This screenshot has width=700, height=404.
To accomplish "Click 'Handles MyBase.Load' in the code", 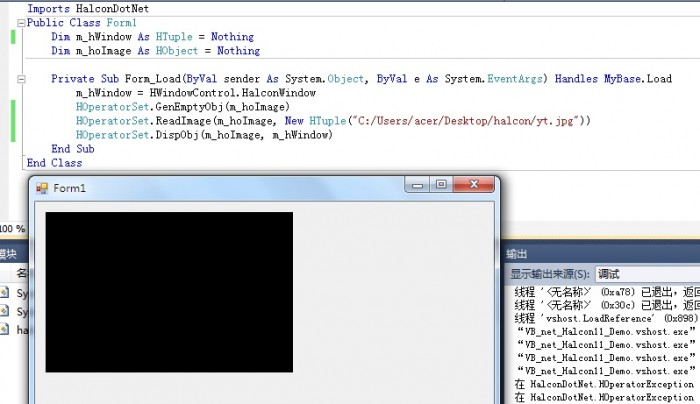I will [613, 79].
